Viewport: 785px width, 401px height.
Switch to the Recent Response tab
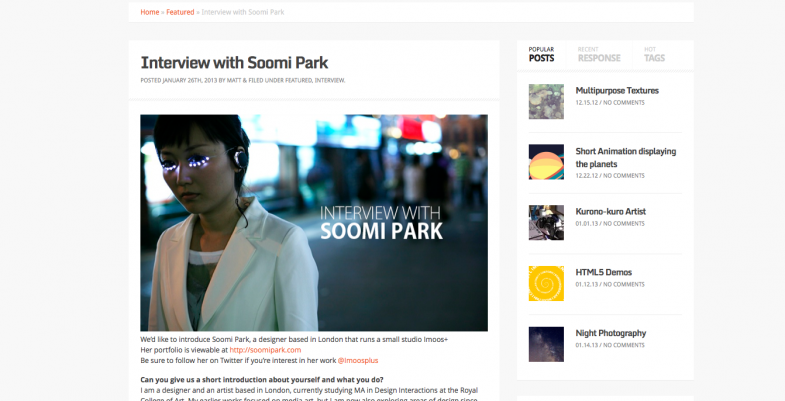click(x=599, y=54)
